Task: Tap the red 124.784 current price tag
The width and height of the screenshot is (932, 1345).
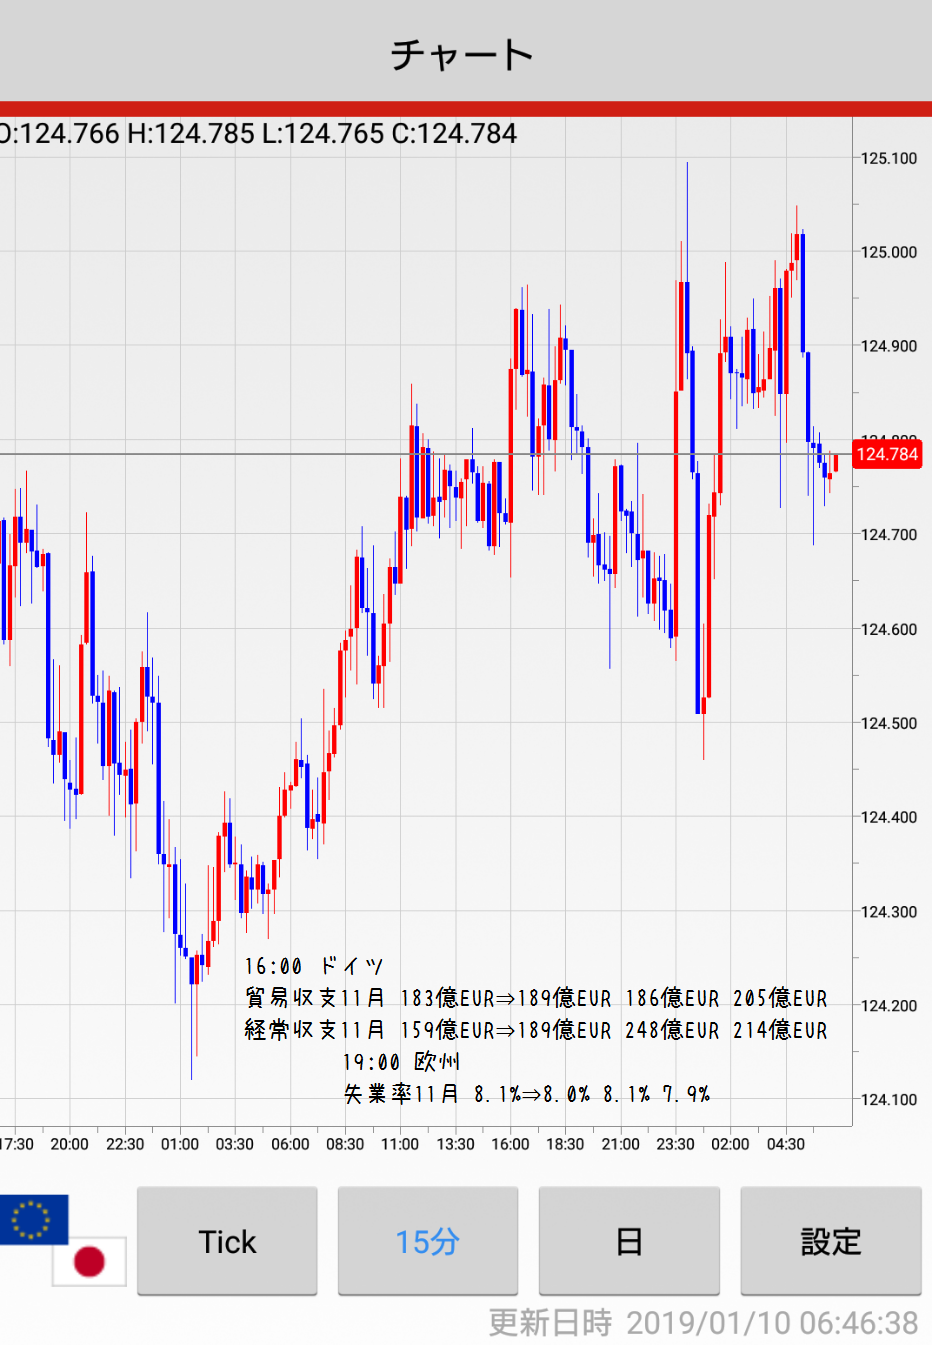Action: pyautogui.click(x=887, y=455)
